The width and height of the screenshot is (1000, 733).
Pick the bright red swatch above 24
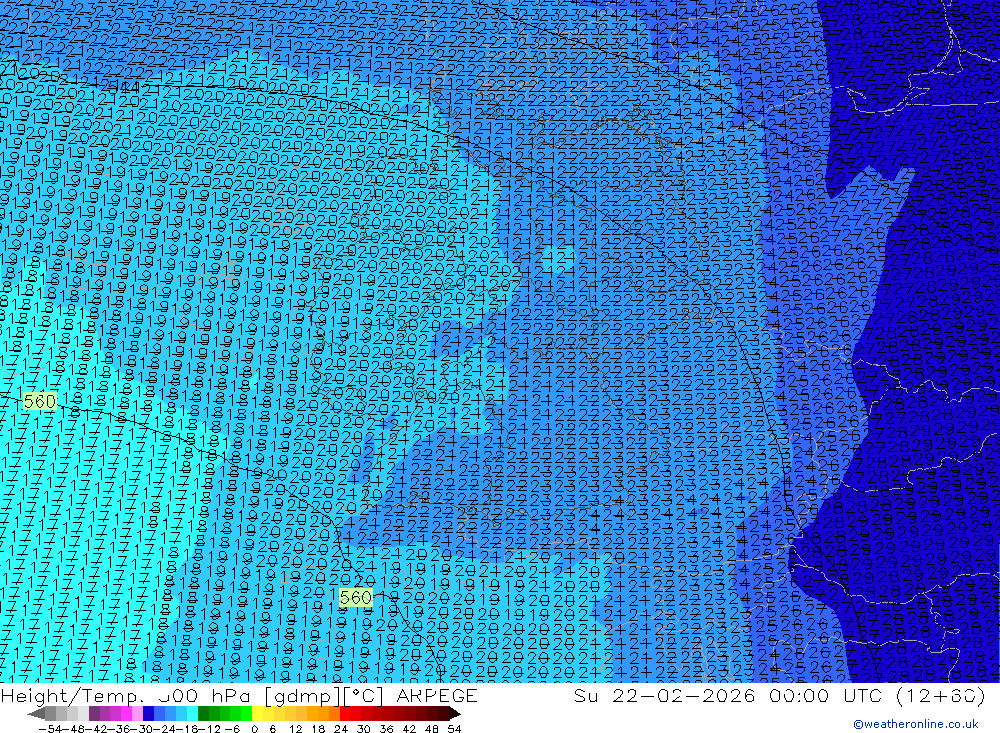[345, 713]
